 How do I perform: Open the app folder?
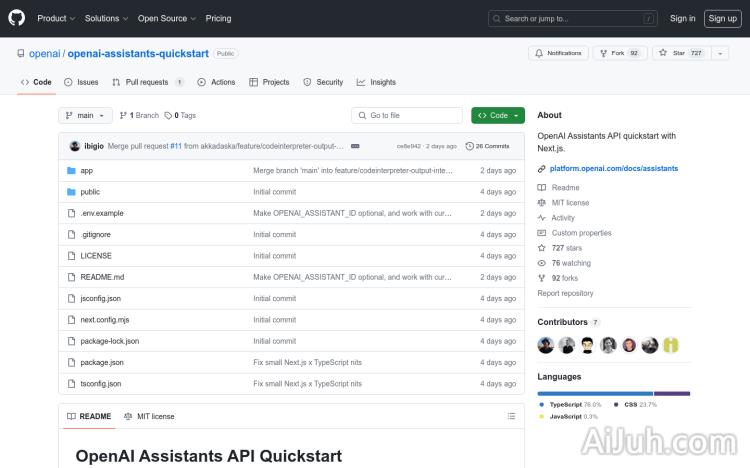87,170
